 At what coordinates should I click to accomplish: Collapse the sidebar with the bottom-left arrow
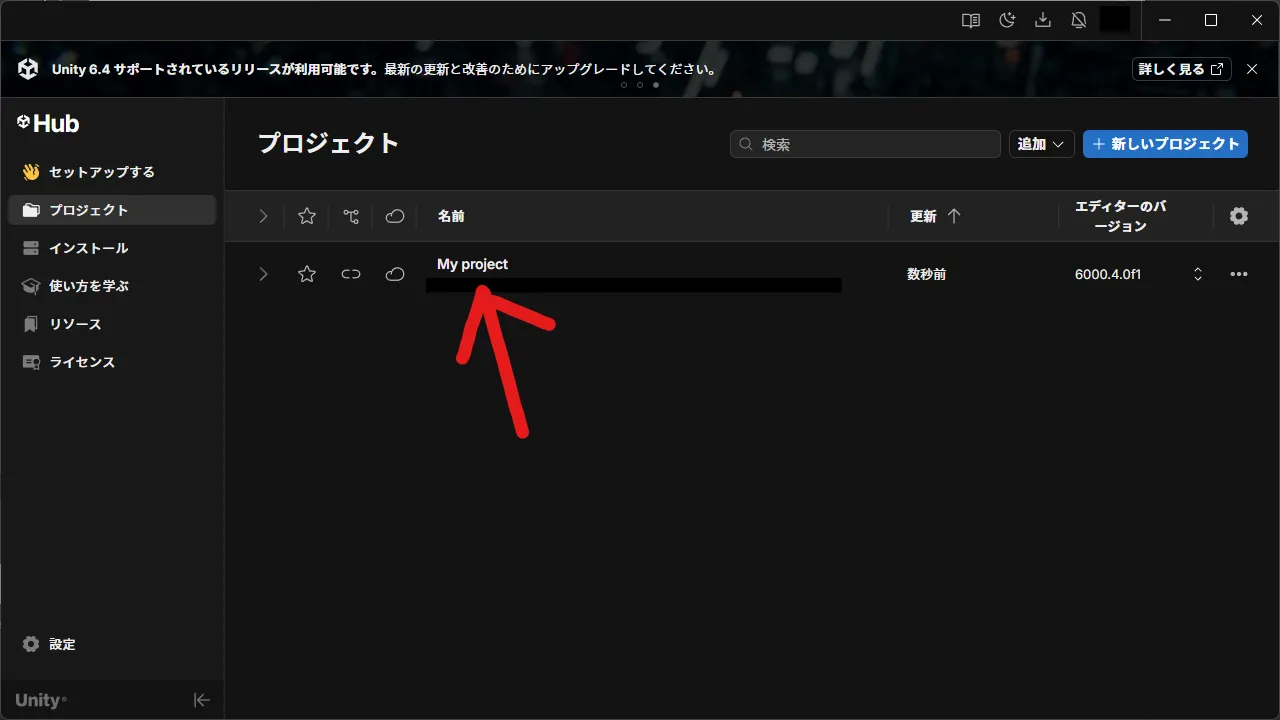201,700
